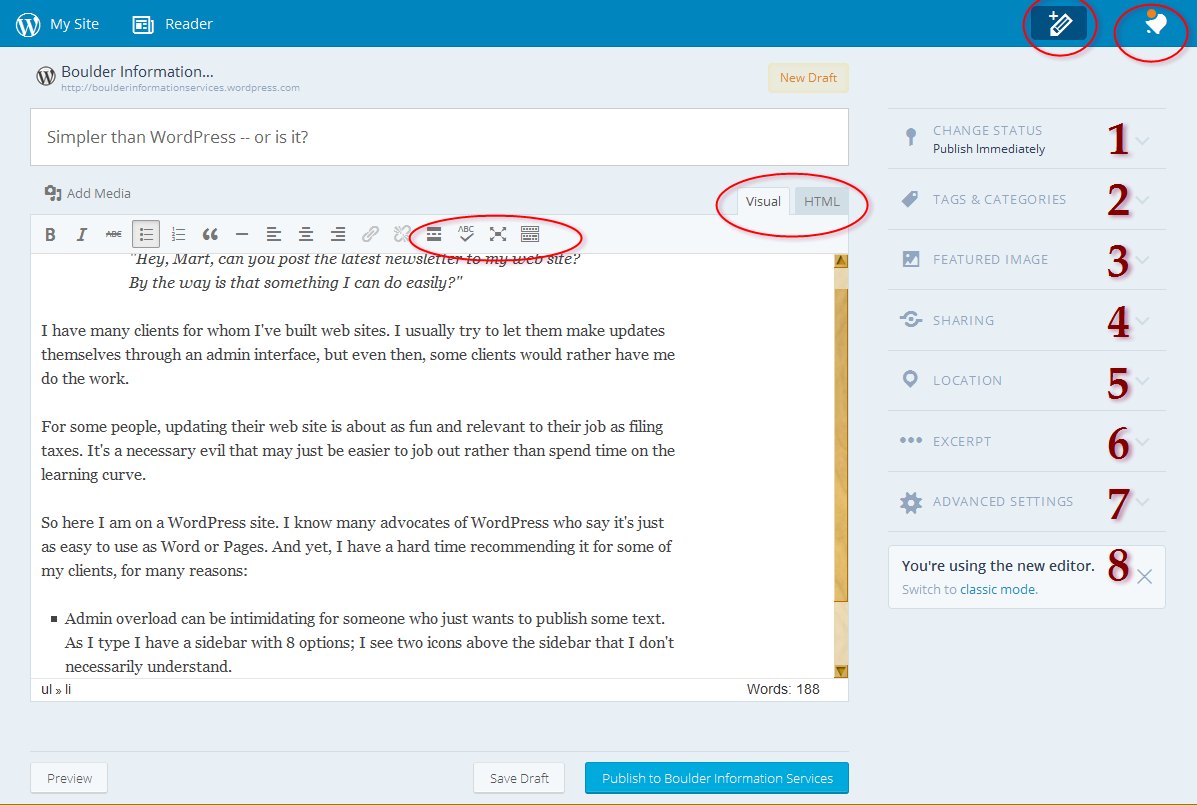Insert a numbered list

(178, 234)
